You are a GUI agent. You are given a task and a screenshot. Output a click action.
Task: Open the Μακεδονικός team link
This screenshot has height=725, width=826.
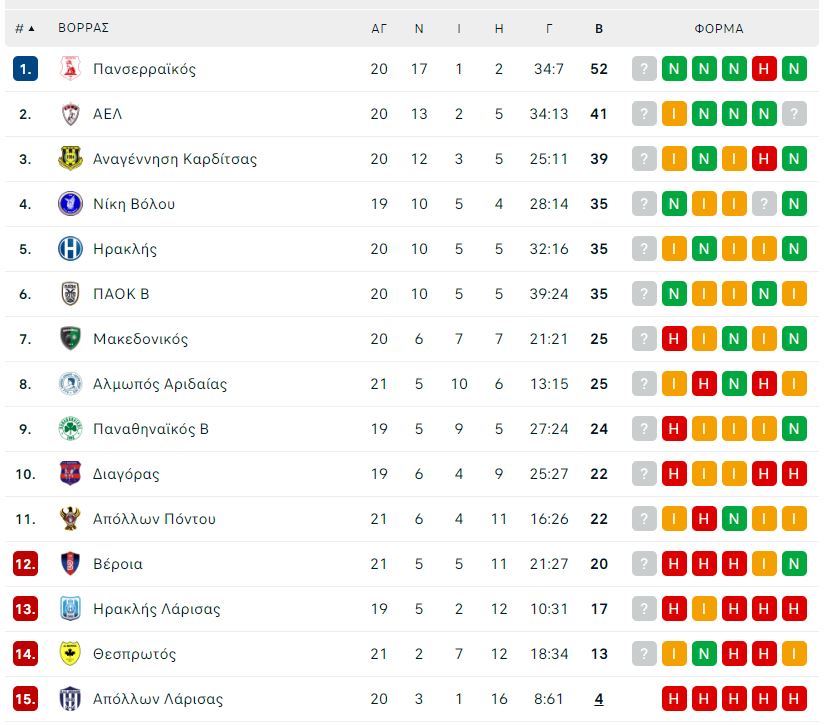(140, 339)
